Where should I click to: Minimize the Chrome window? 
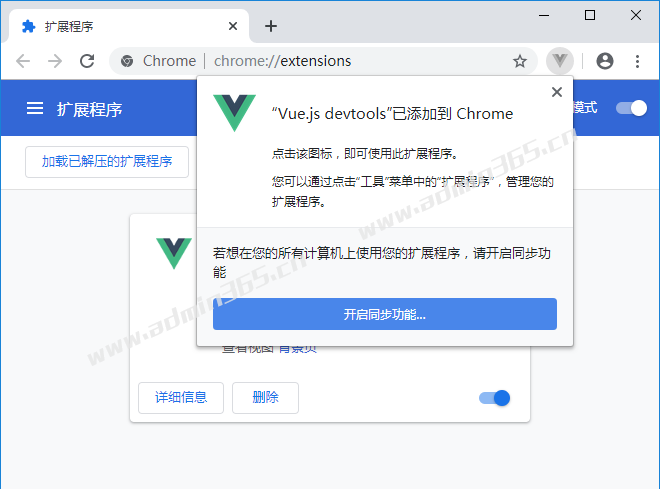tap(544, 16)
